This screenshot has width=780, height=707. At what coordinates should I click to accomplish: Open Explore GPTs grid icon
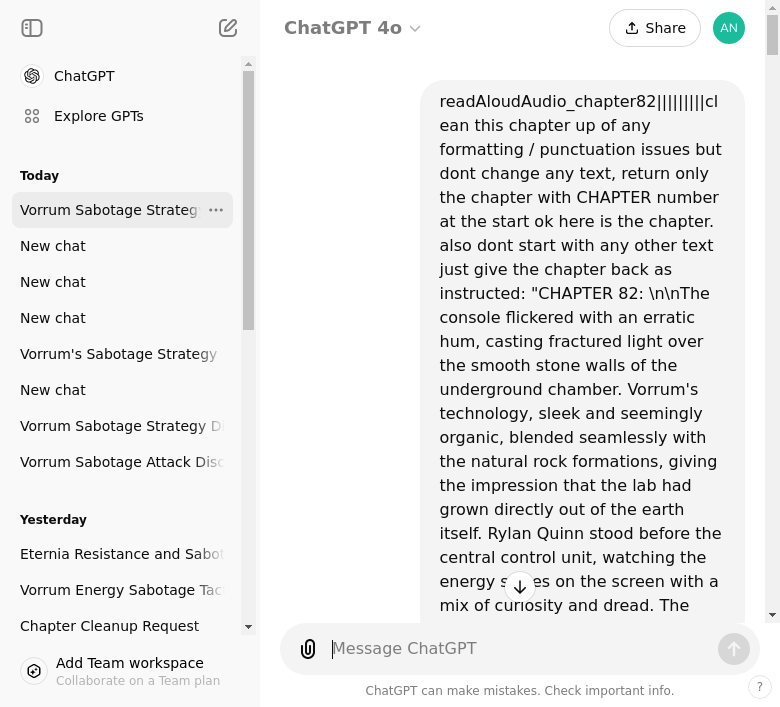[32, 116]
